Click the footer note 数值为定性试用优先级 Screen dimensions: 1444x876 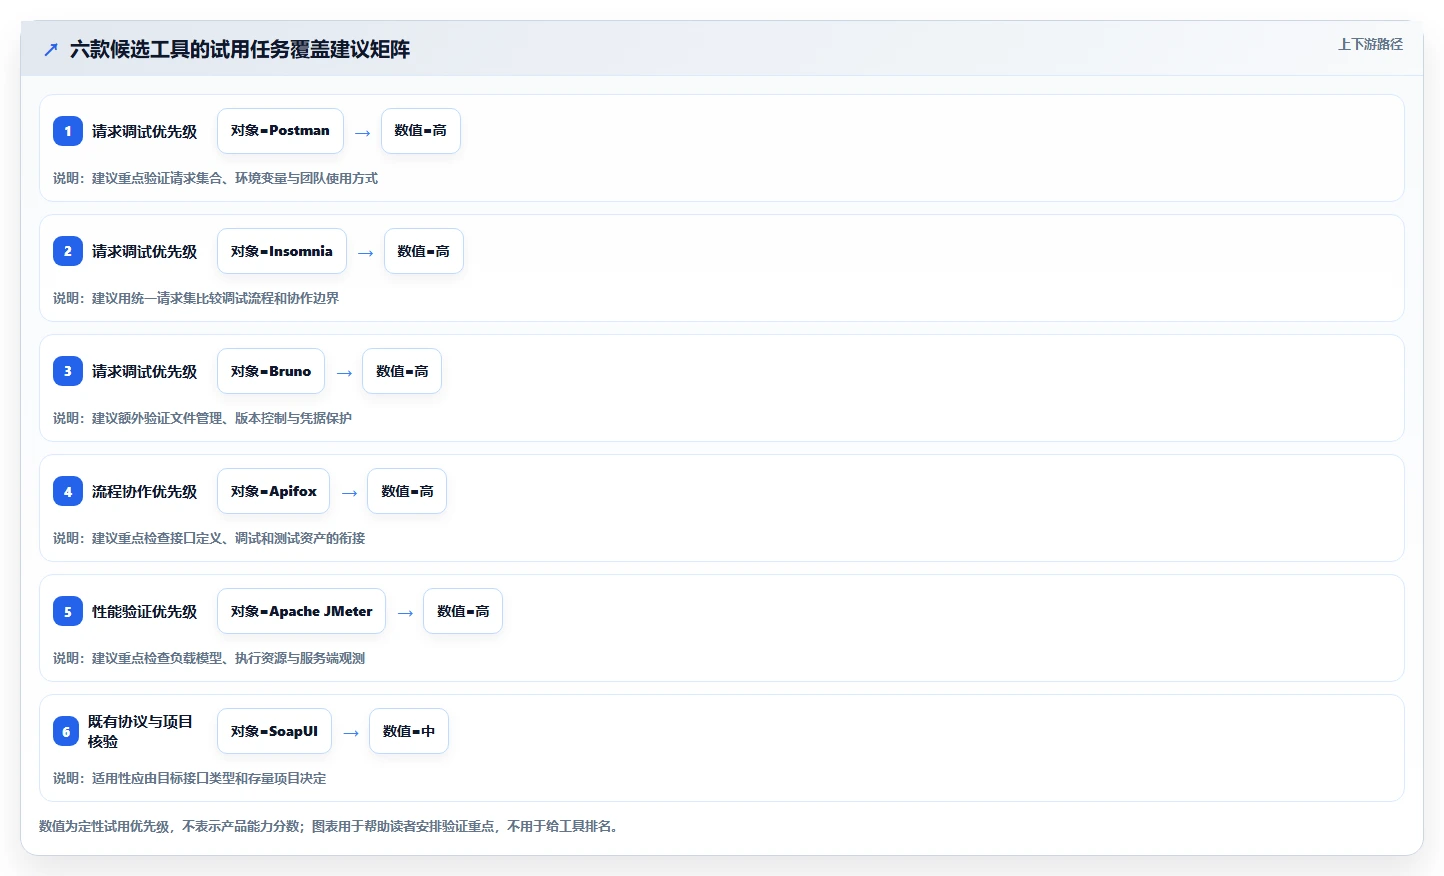331,826
